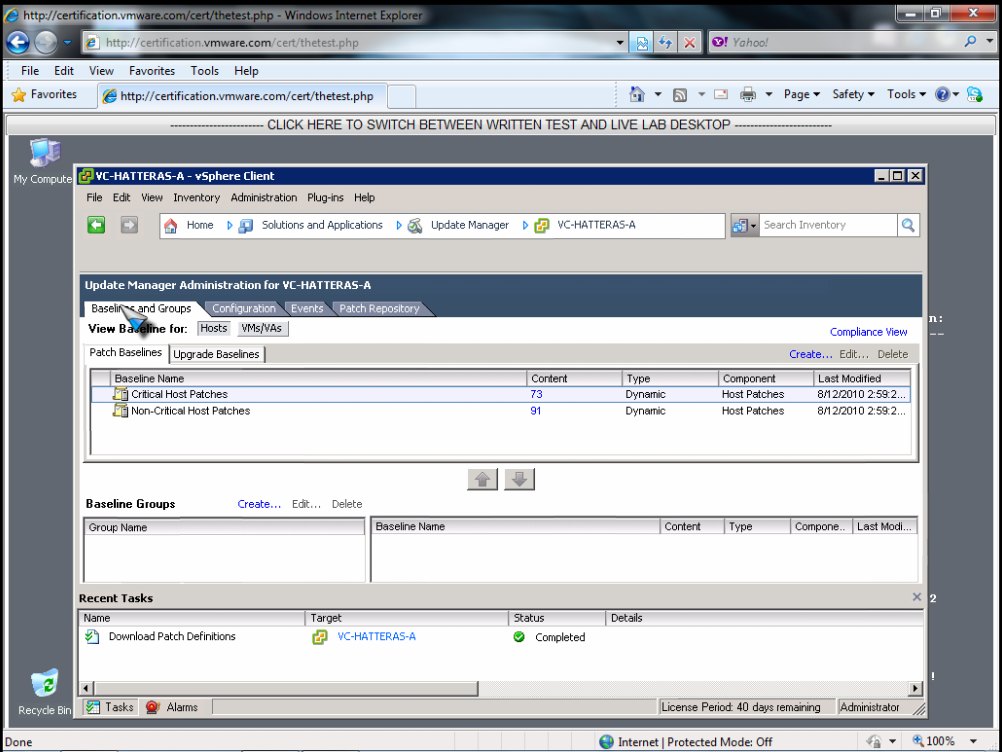Viewport: 1002px width, 752px height.
Task: Click the vSphere Client green back arrow
Action: tap(96, 225)
